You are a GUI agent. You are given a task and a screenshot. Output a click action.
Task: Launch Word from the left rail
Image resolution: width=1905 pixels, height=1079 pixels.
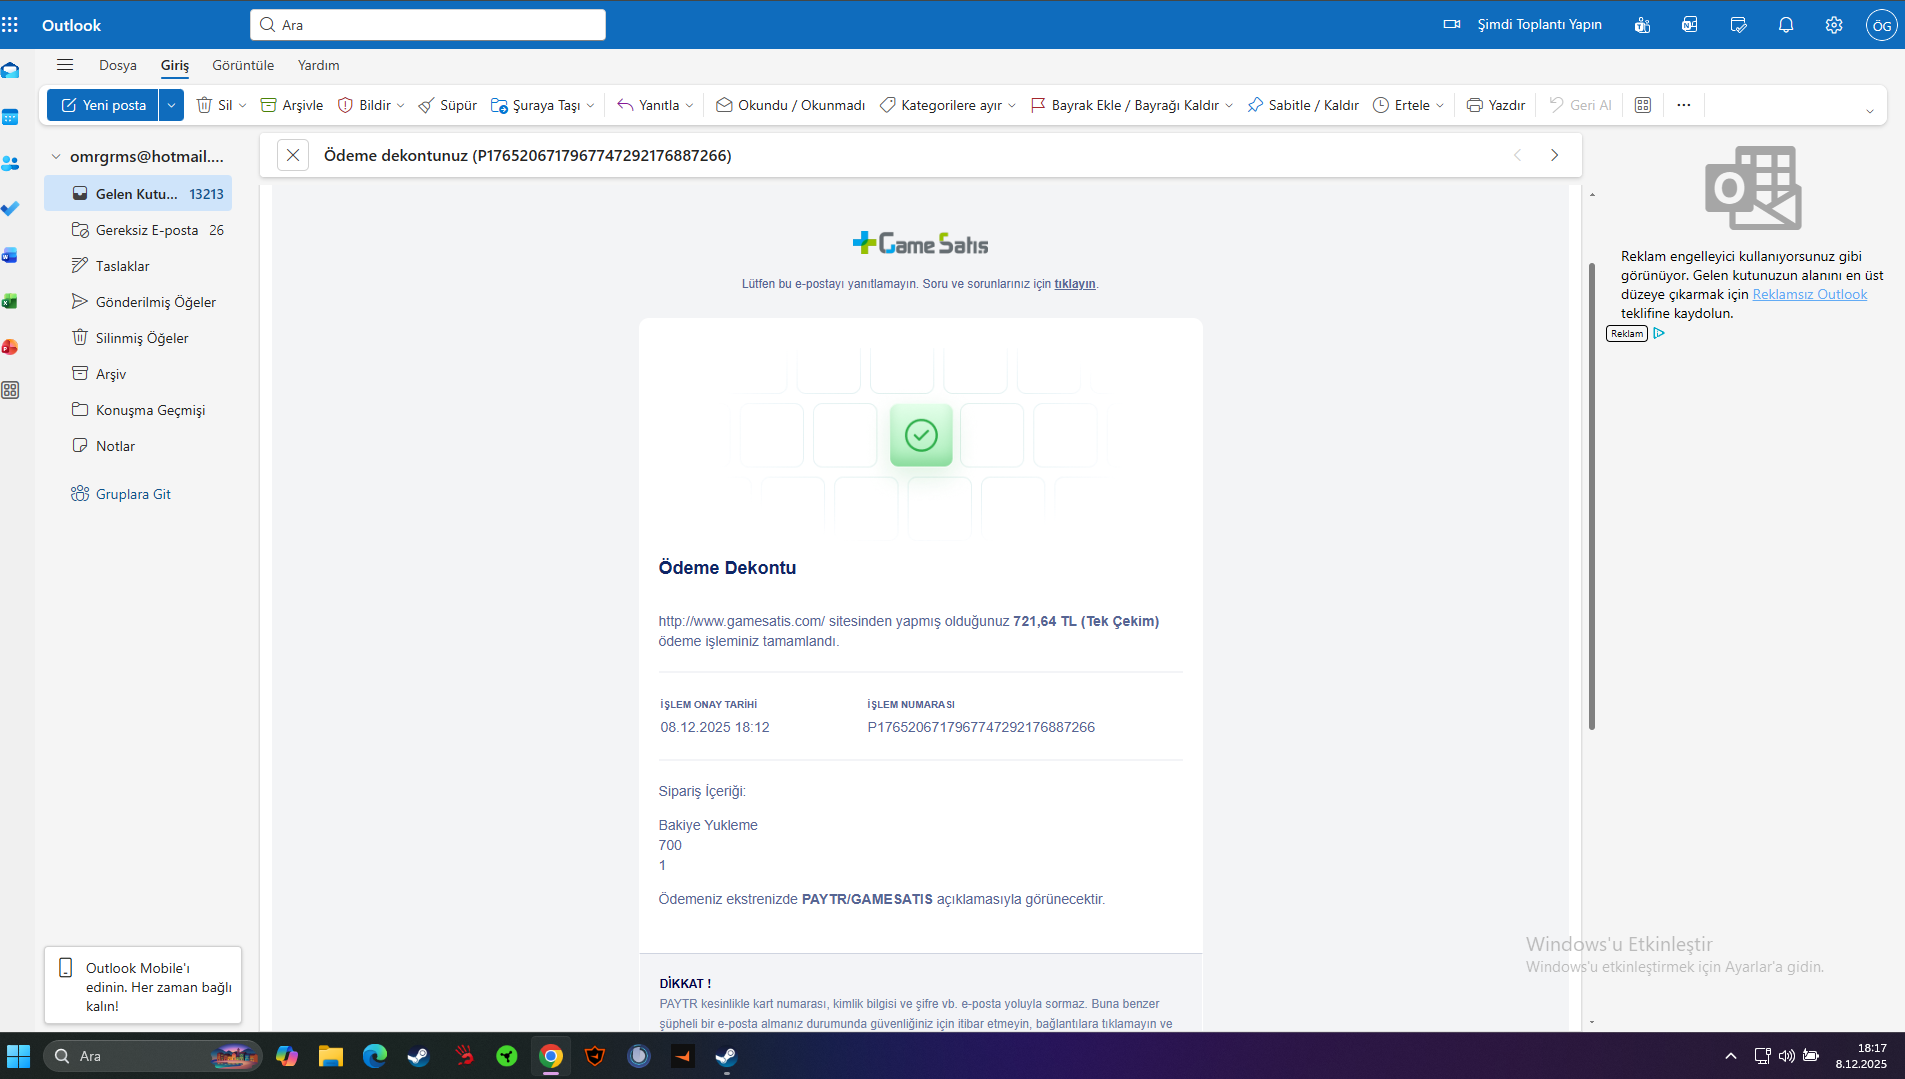coord(10,255)
